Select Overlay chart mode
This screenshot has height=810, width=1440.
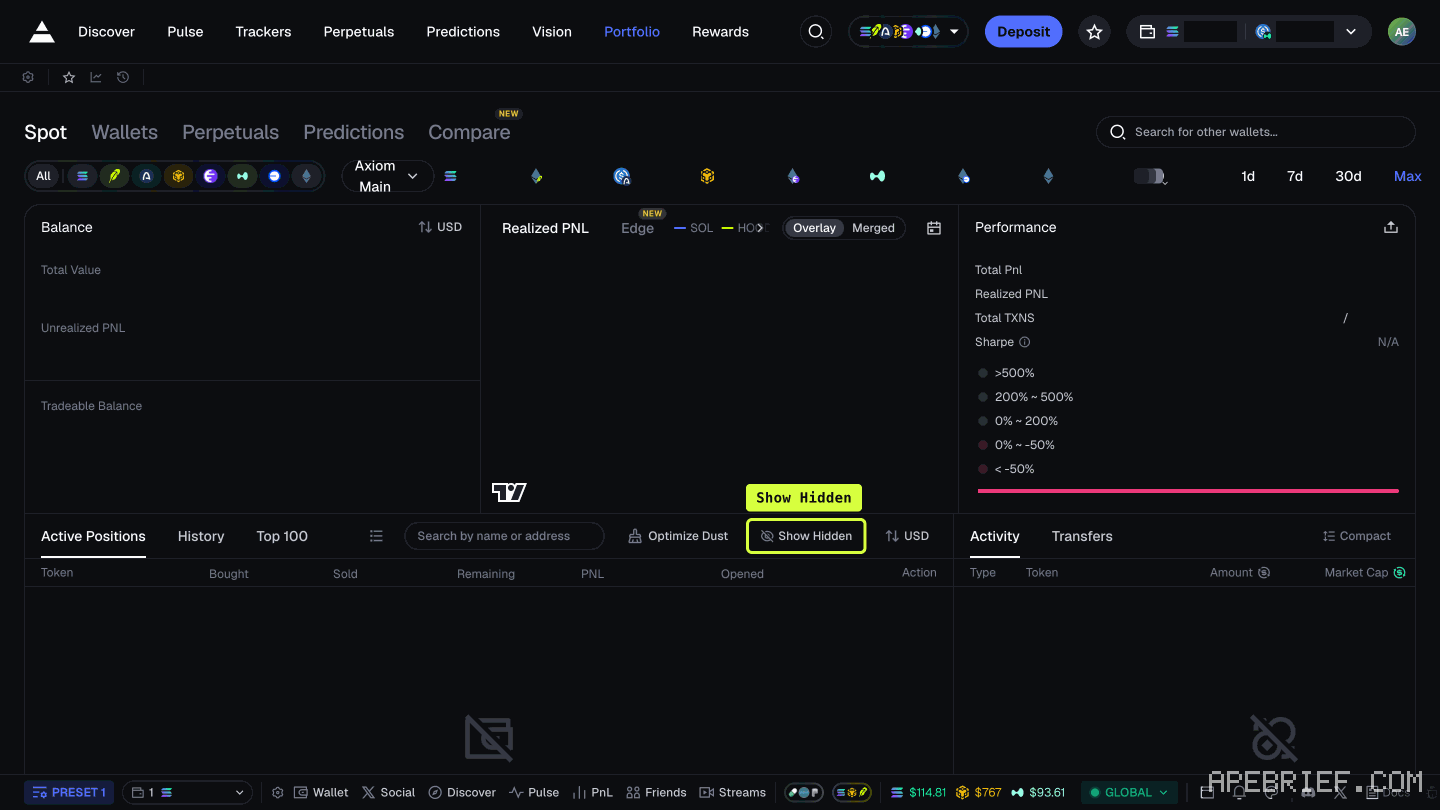point(814,228)
